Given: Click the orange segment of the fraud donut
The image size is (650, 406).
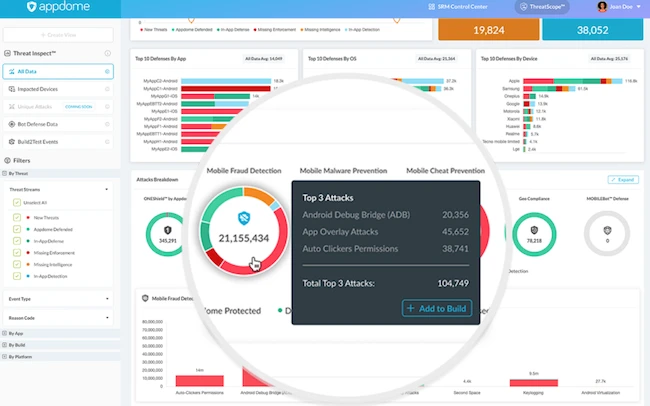Looking at the screenshot, I should 259,195.
